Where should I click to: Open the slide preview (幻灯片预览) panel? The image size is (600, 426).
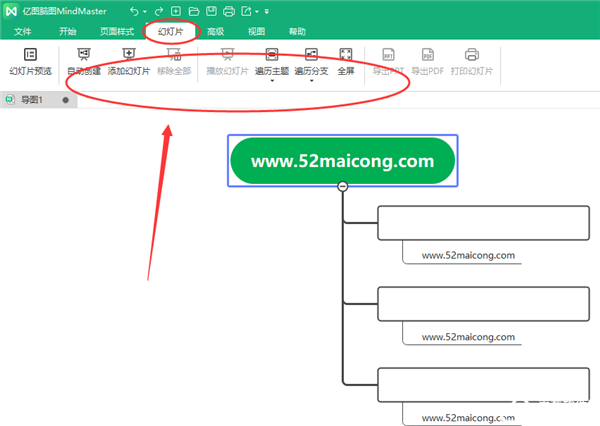click(30, 61)
